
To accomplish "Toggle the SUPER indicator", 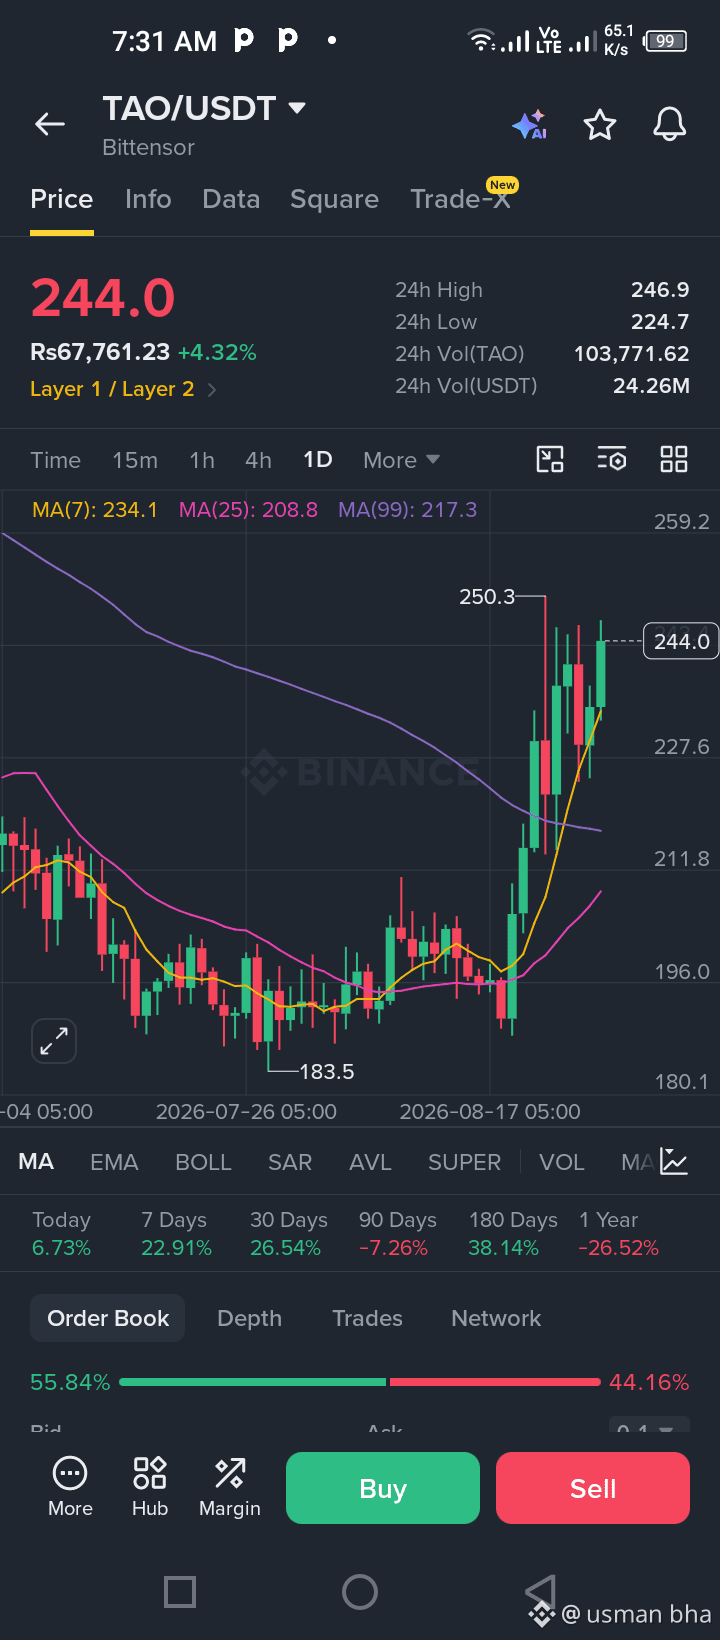I will 464,1162.
